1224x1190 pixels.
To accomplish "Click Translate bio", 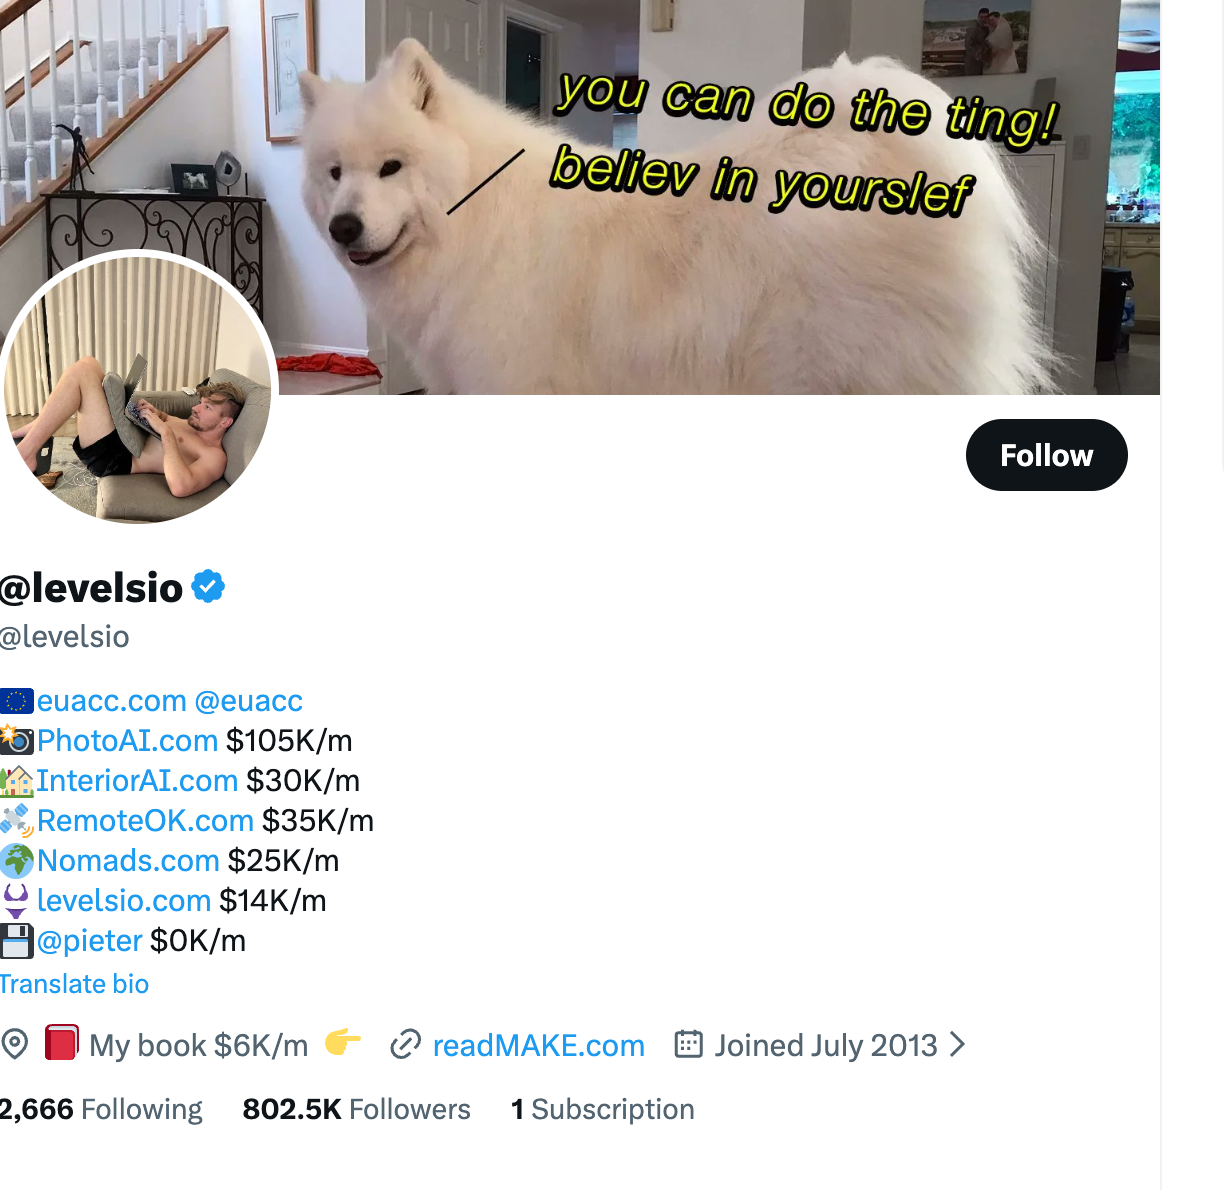I will [74, 984].
